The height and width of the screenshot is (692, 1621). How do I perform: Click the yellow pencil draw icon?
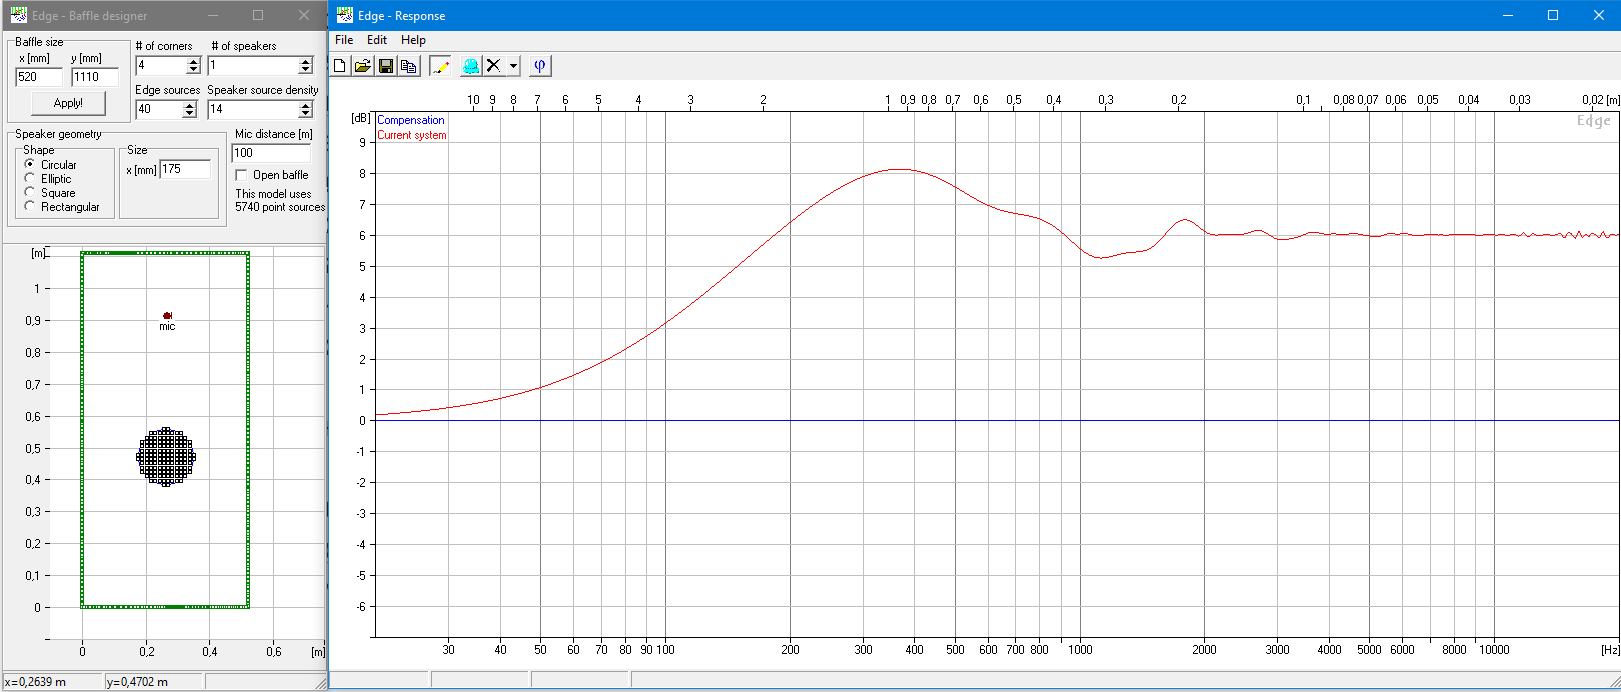pos(440,66)
